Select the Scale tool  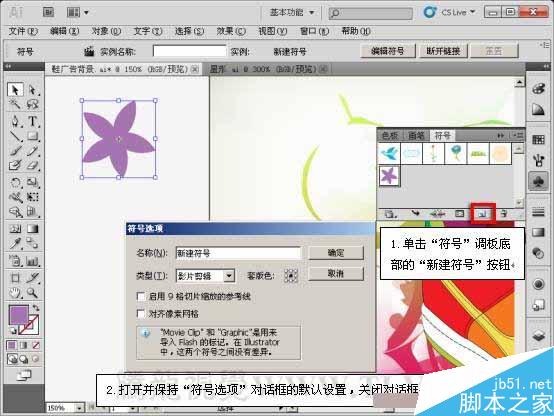pyautogui.click(x=33, y=182)
